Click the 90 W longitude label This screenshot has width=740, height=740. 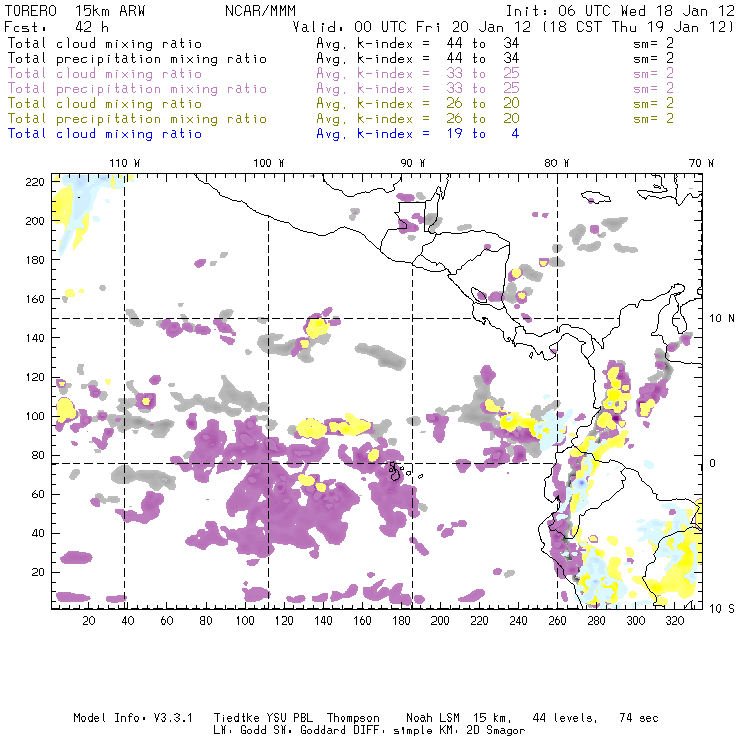pos(412,163)
